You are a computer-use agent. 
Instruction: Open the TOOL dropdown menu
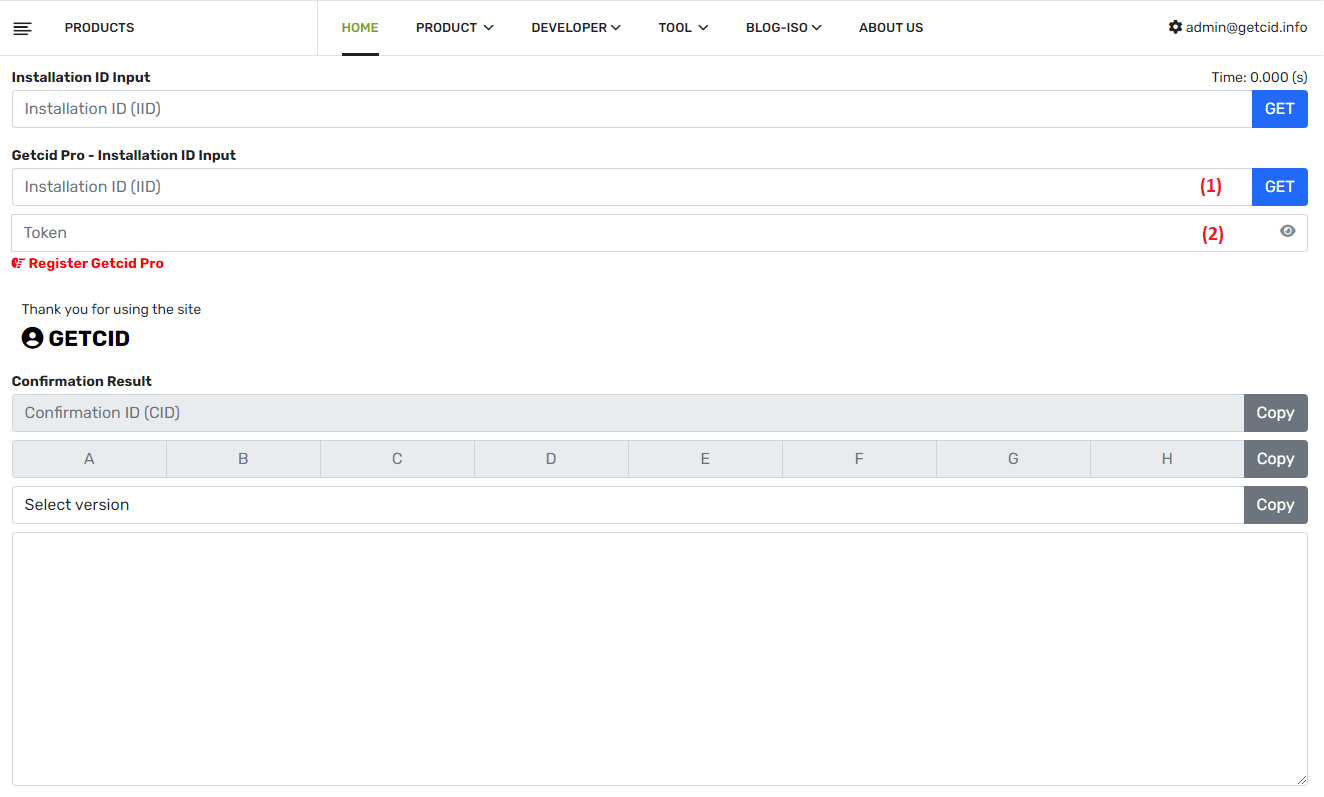[683, 28]
